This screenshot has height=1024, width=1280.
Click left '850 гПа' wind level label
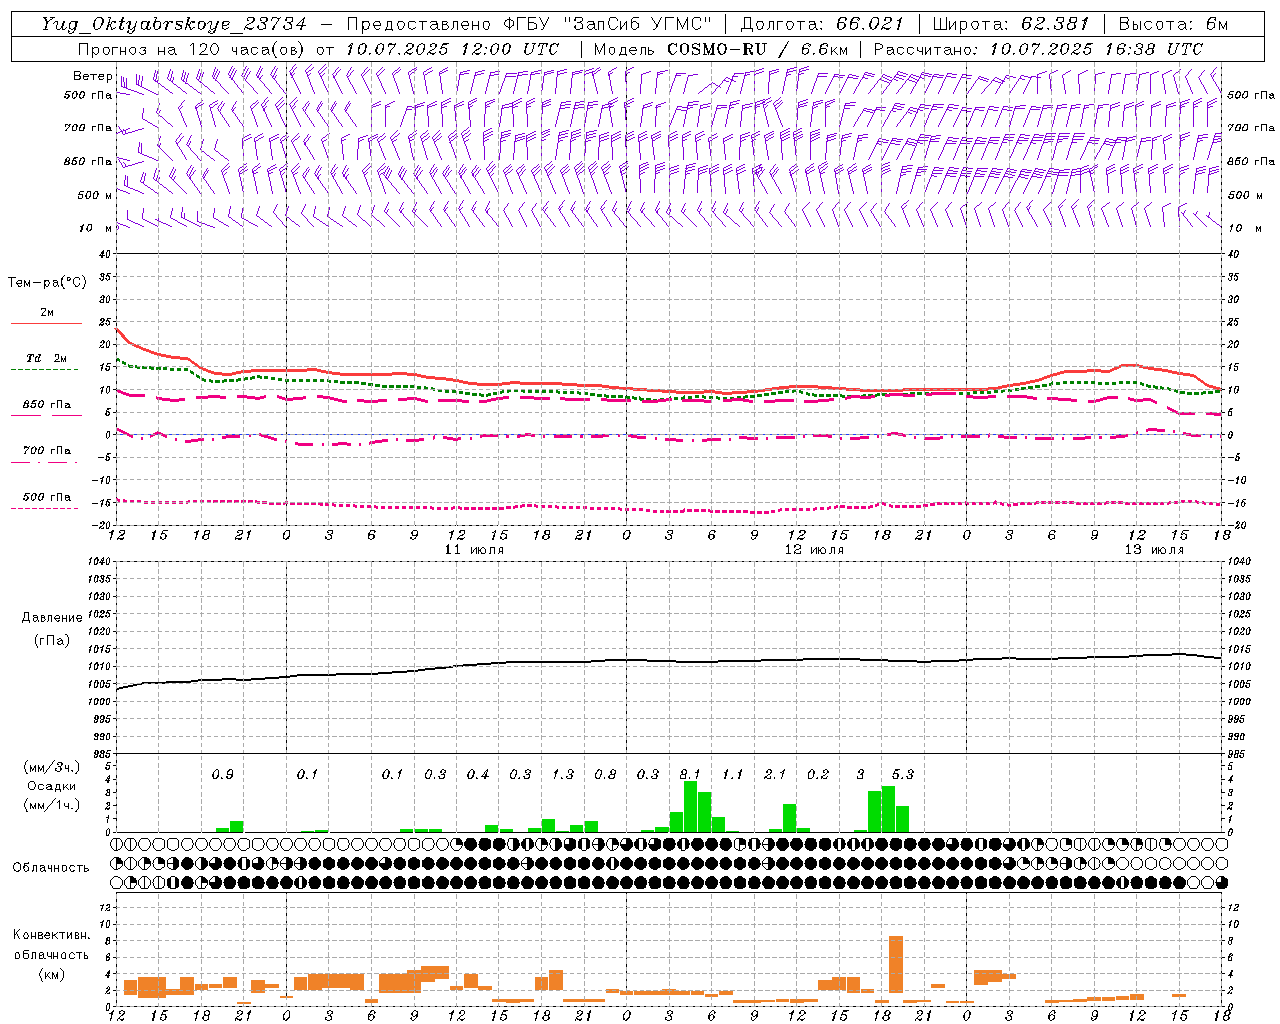[88, 161]
